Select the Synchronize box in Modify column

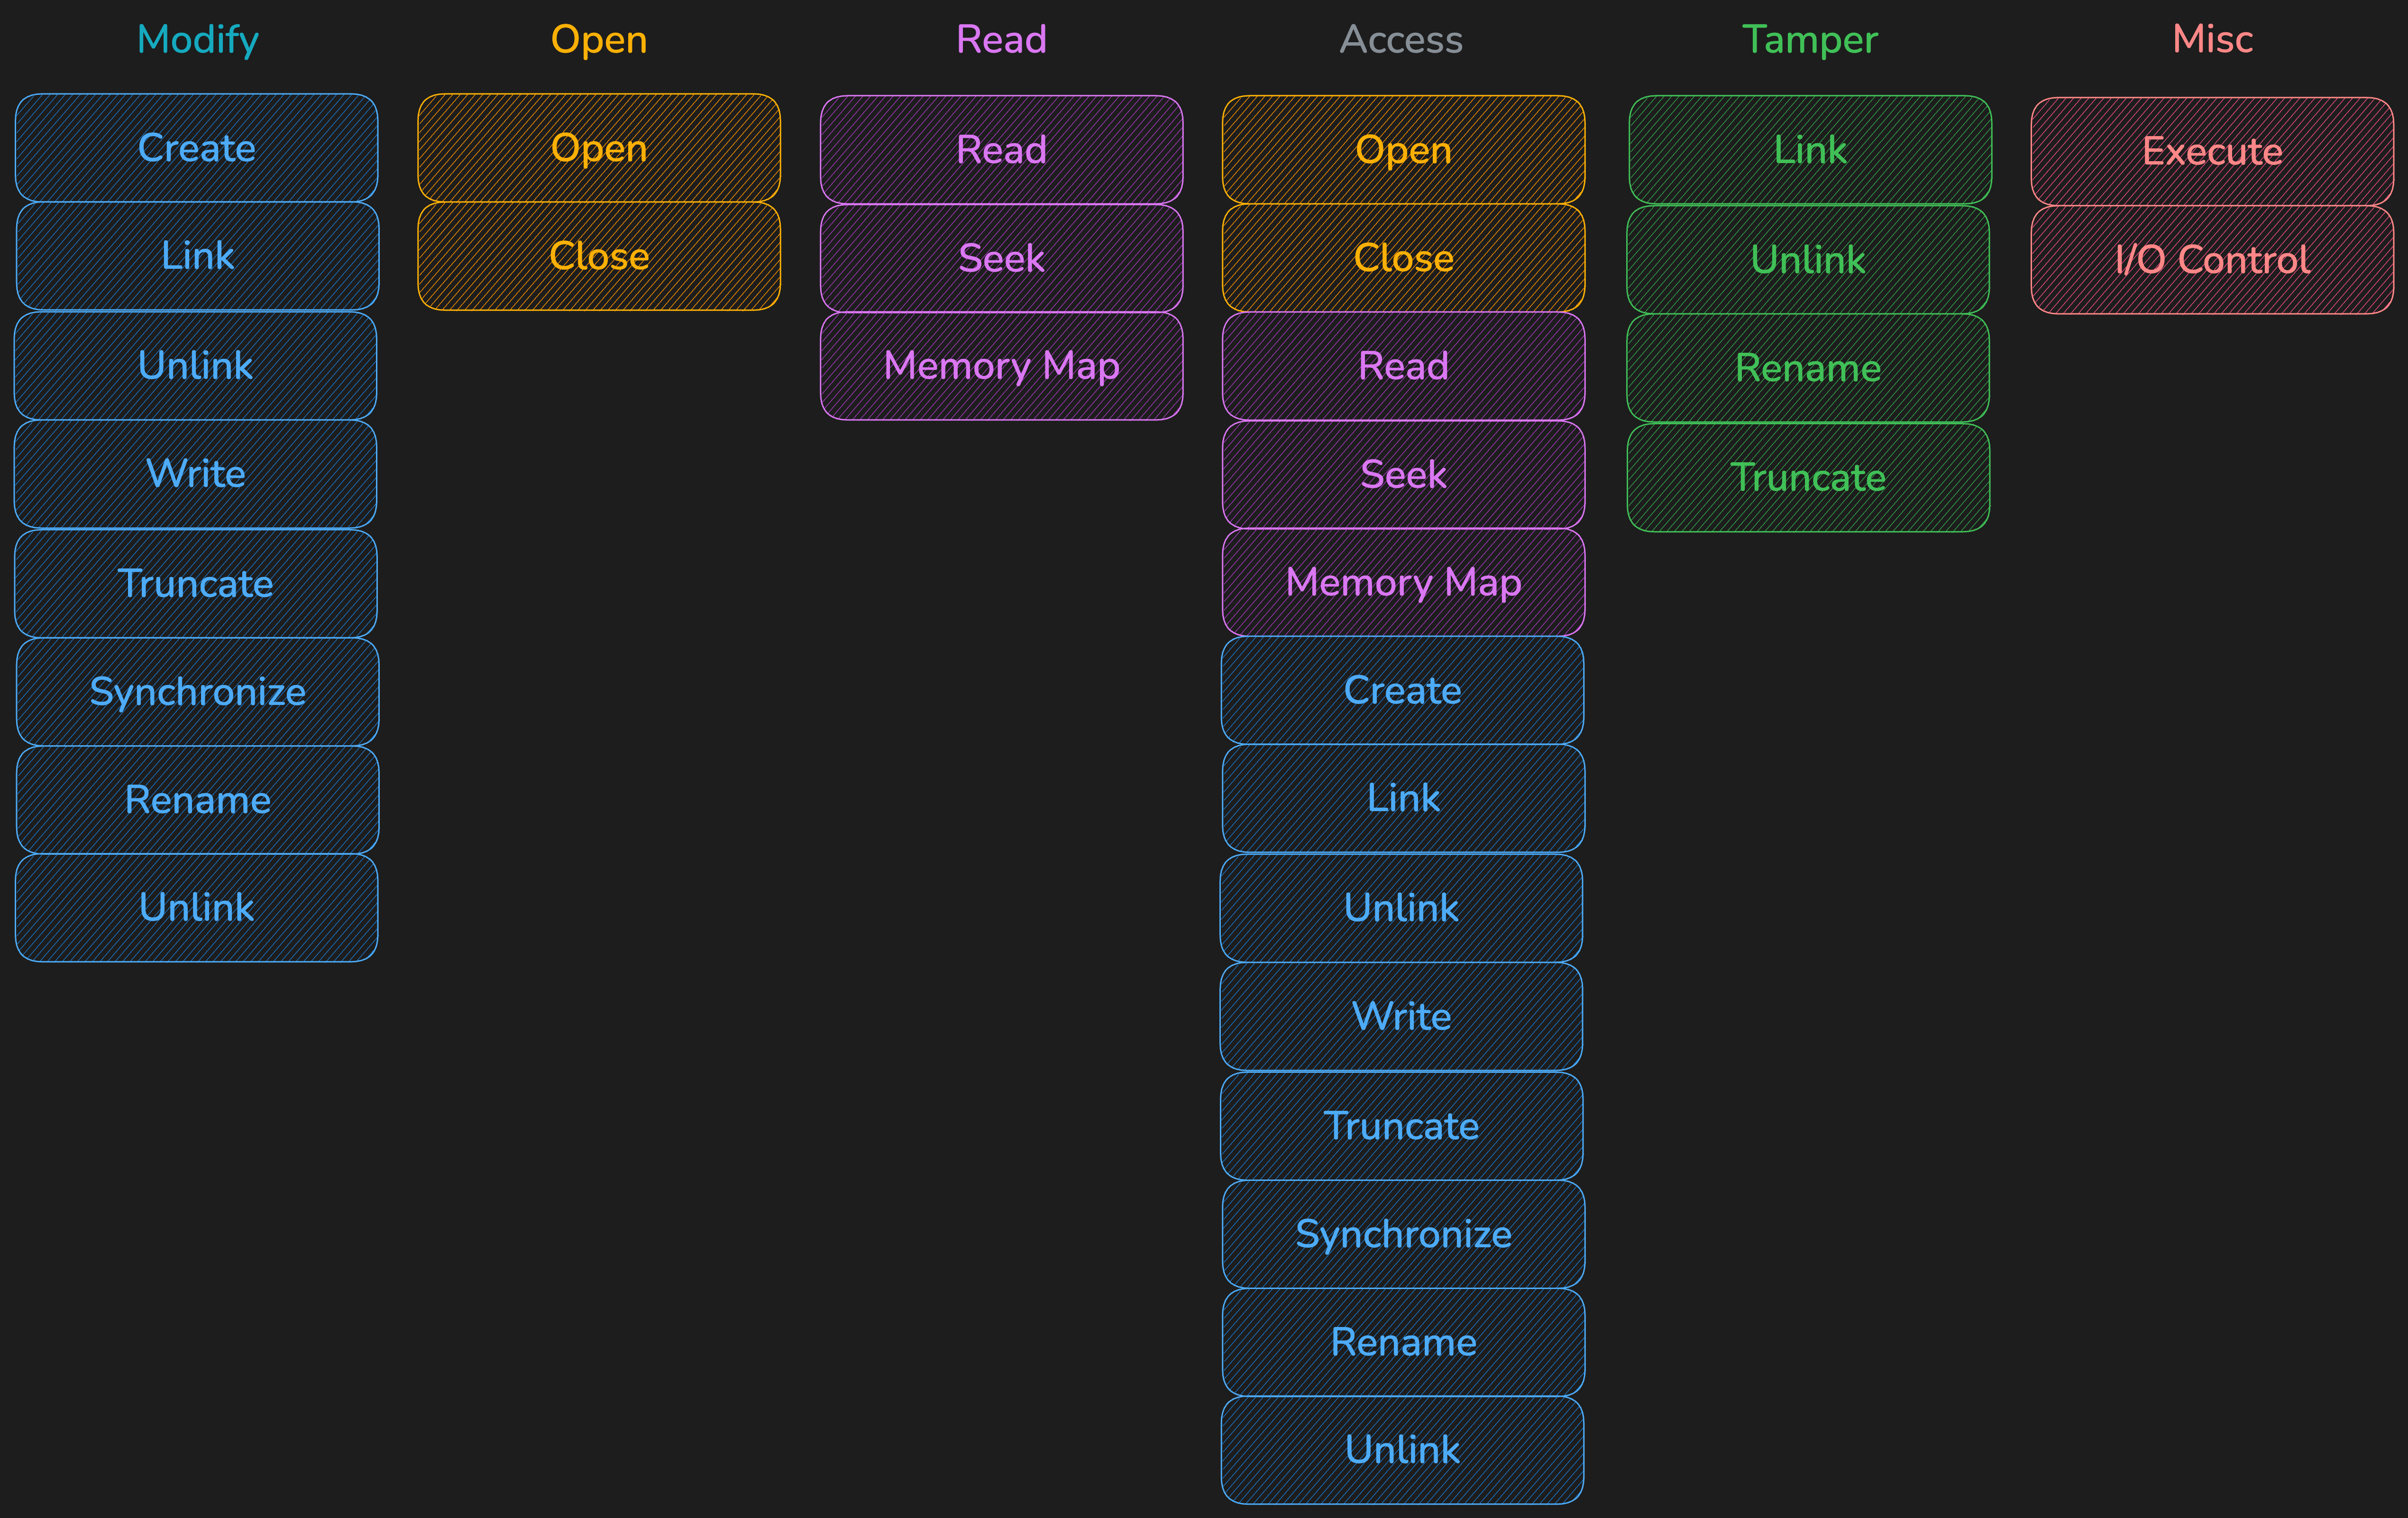[x=197, y=691]
